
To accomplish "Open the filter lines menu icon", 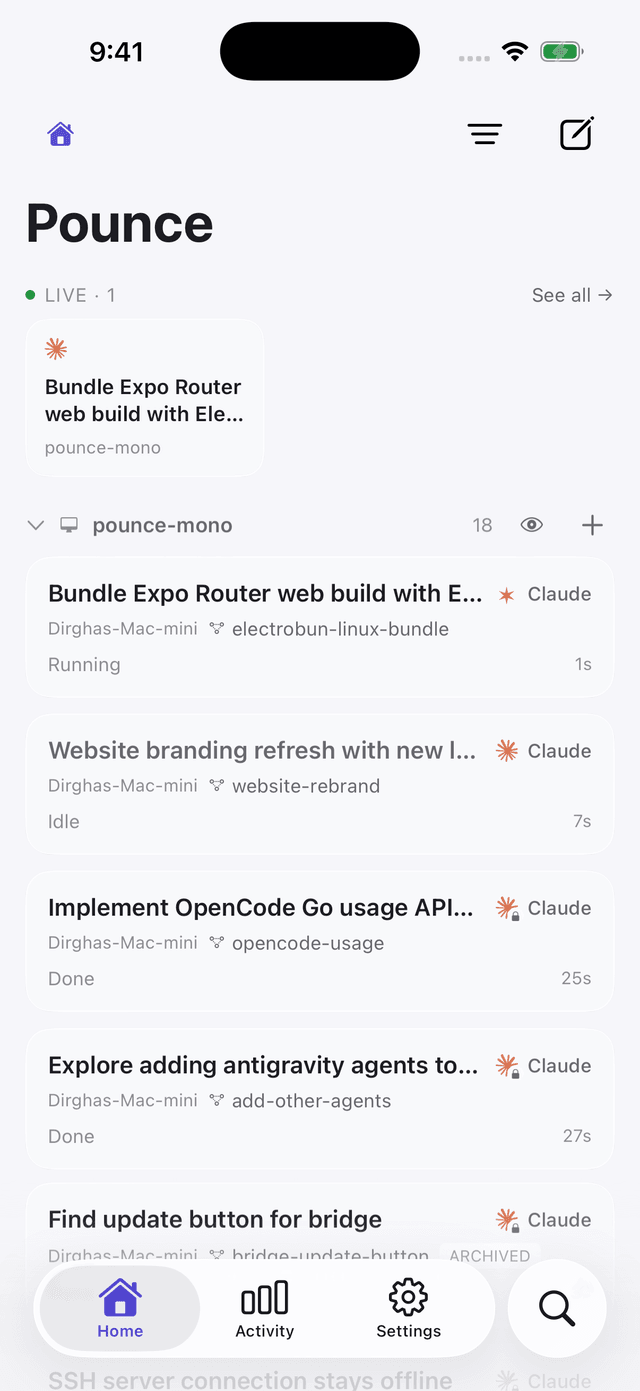I will coord(485,134).
